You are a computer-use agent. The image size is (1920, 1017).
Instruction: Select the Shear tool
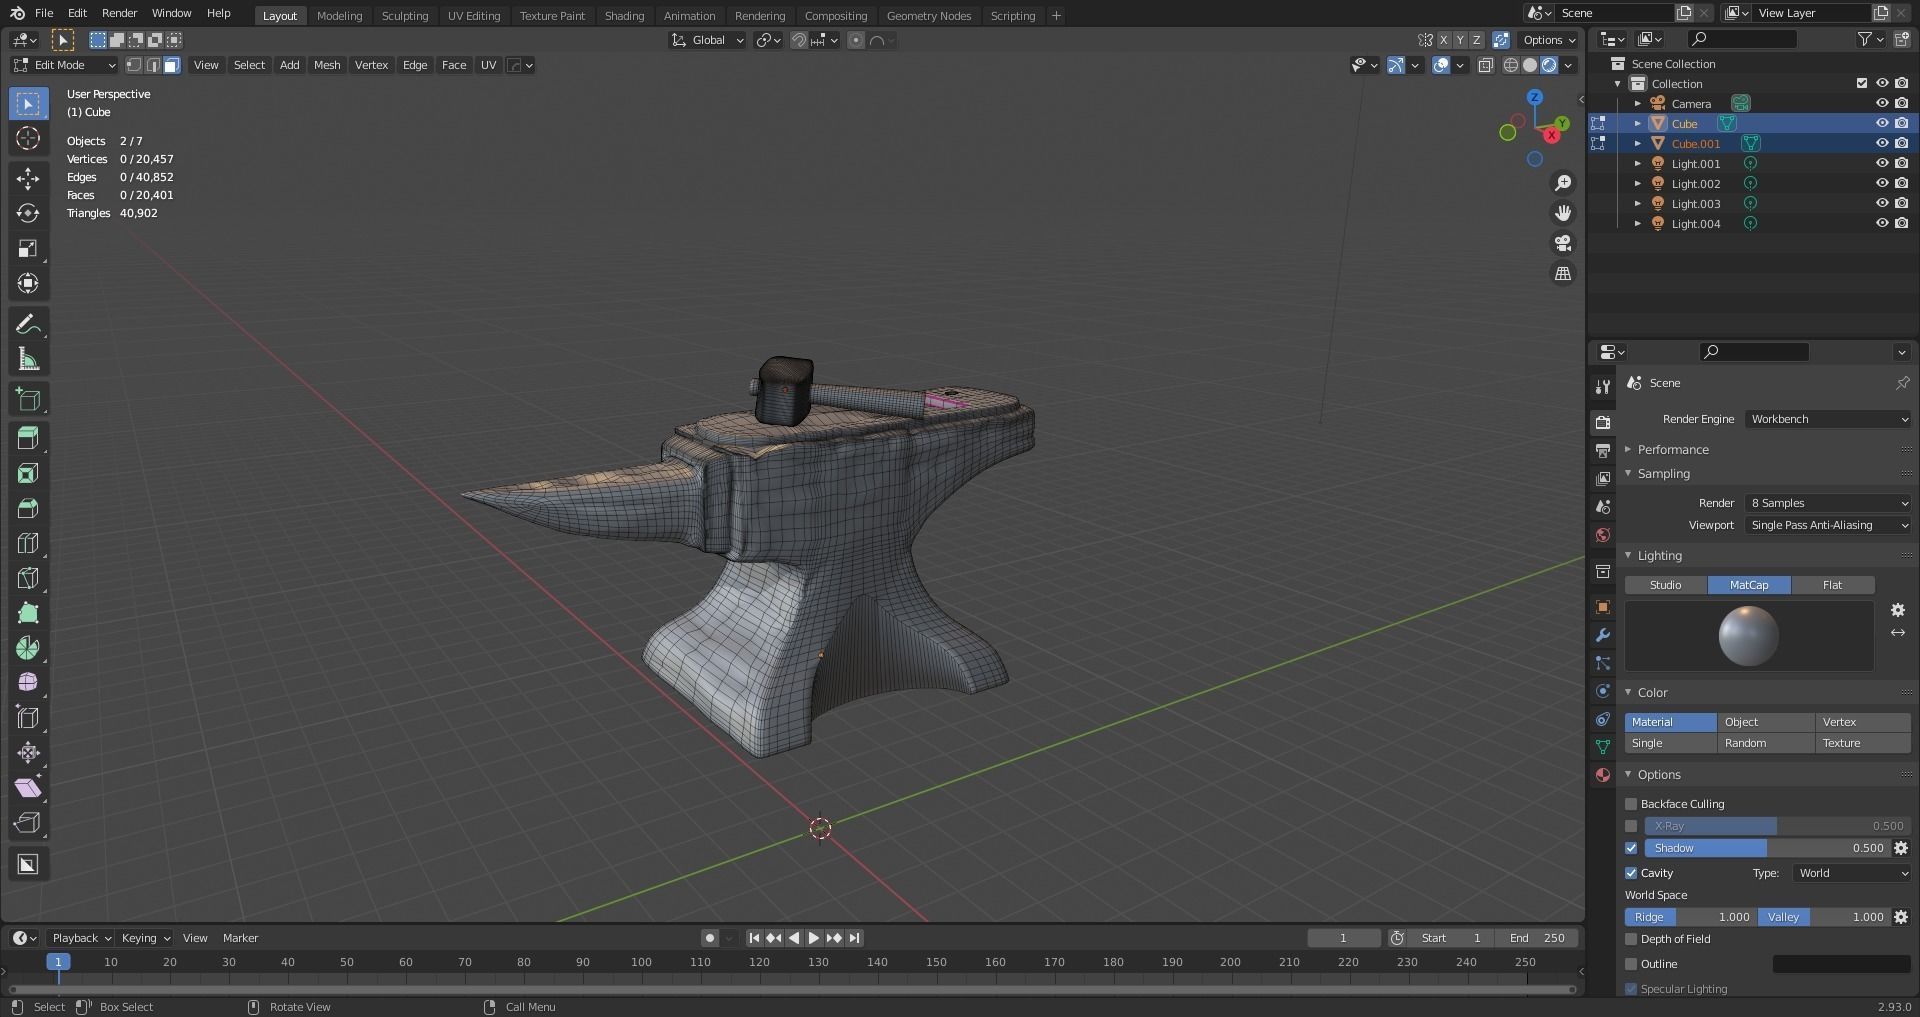28,788
